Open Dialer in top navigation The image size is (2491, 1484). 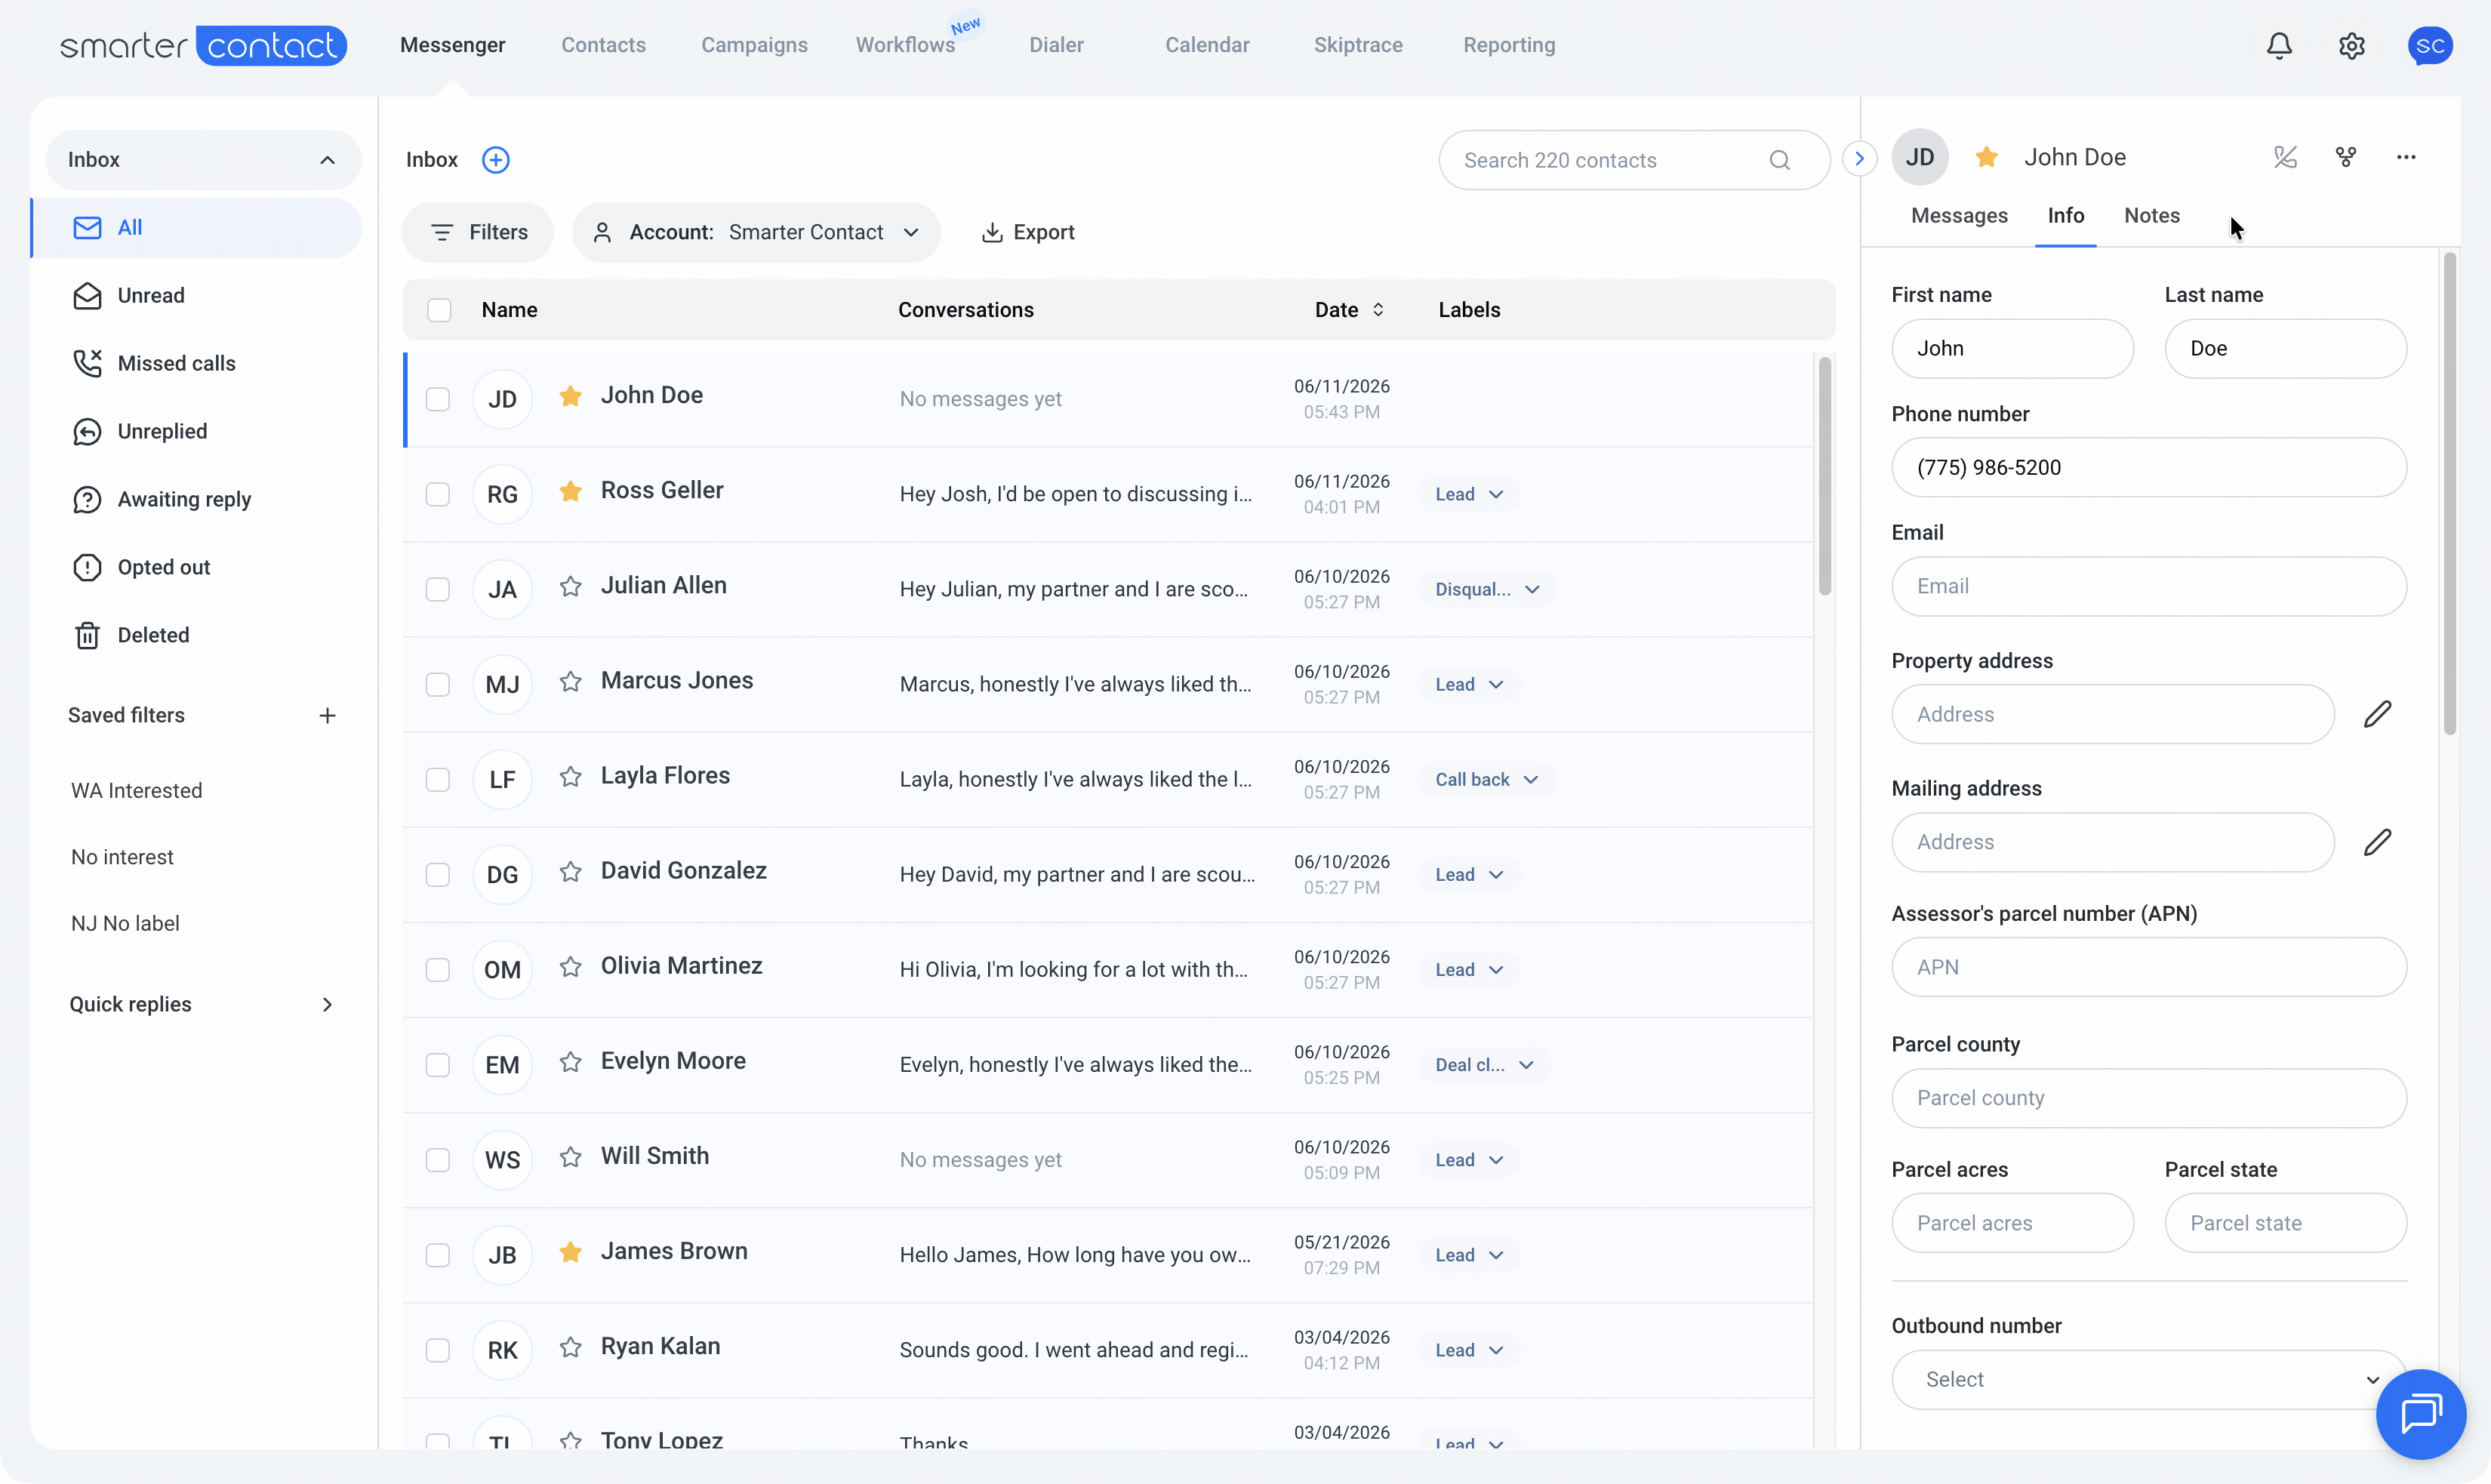point(1056,45)
